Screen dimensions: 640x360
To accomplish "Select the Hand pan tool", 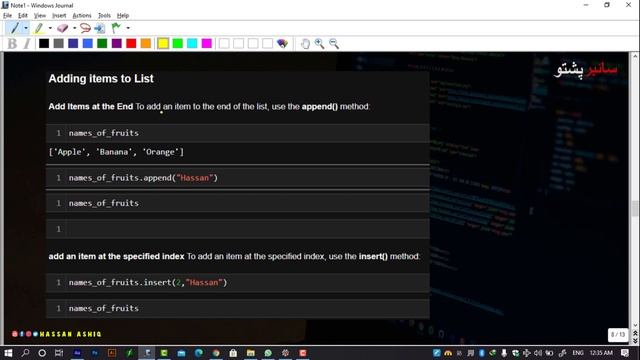I will click(x=305, y=43).
